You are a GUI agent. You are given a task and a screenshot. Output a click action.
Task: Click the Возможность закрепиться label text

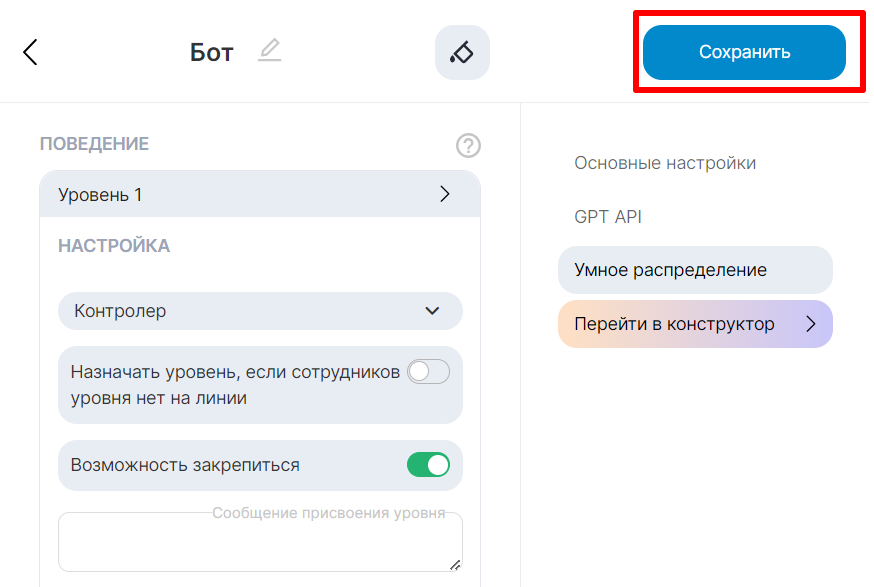click(185, 465)
